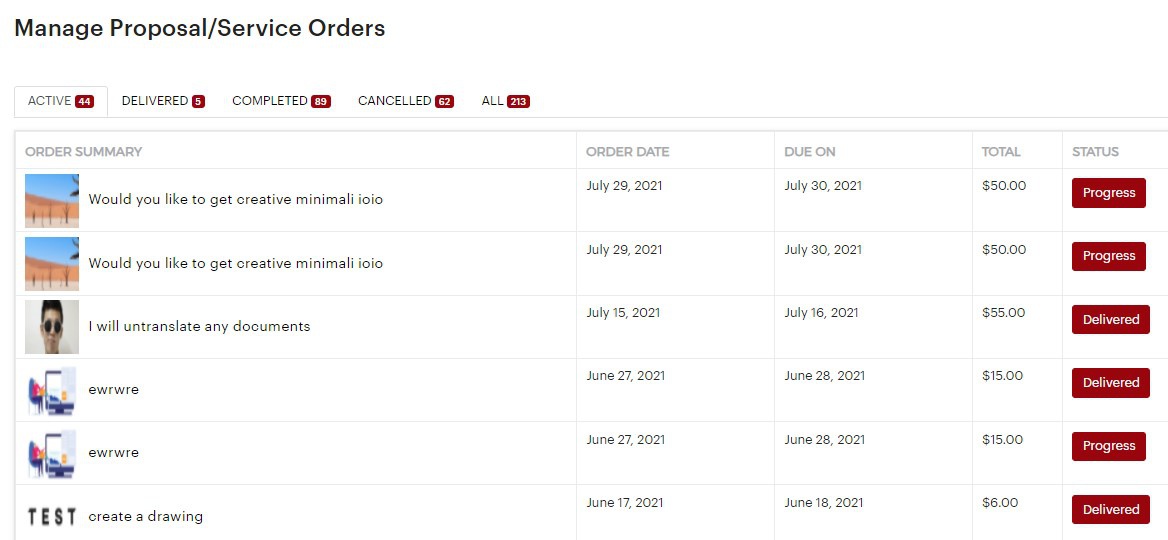Click Delivered status for $55.00 order
Viewport: 1168px width, 540px height.
1110,320
